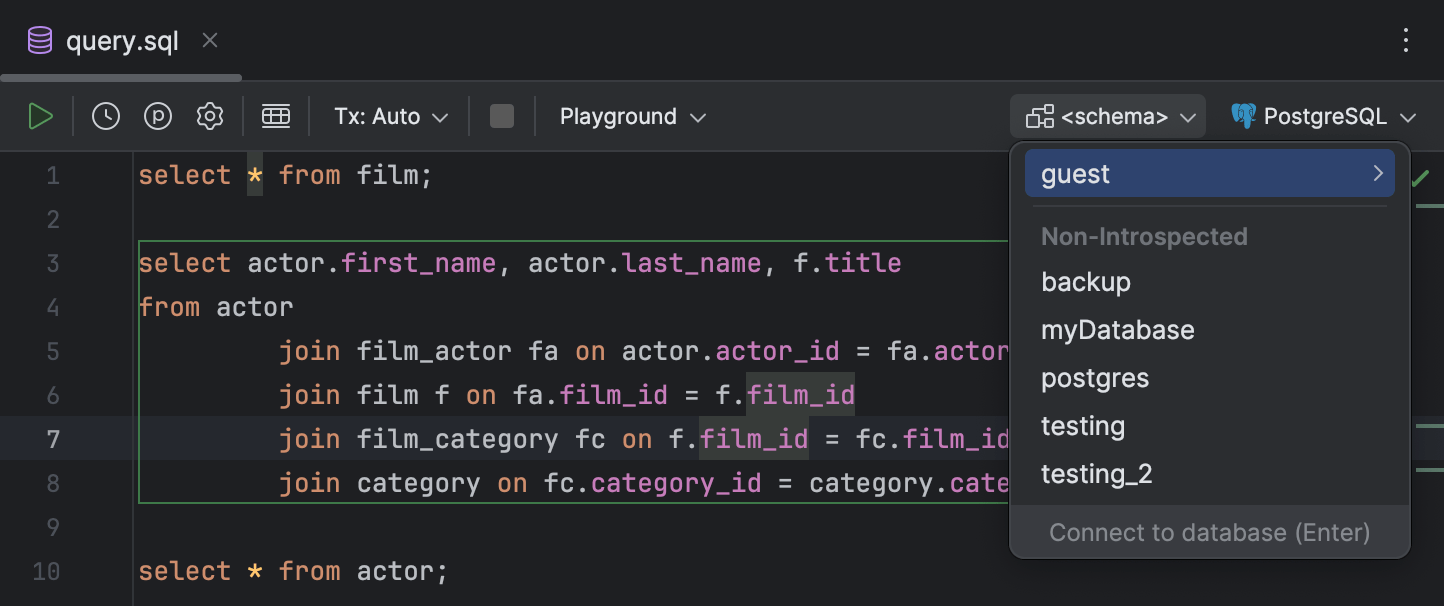Viewport: 1444px width, 606px height.
Task: Switch to the query.sql tab
Action: 122,41
